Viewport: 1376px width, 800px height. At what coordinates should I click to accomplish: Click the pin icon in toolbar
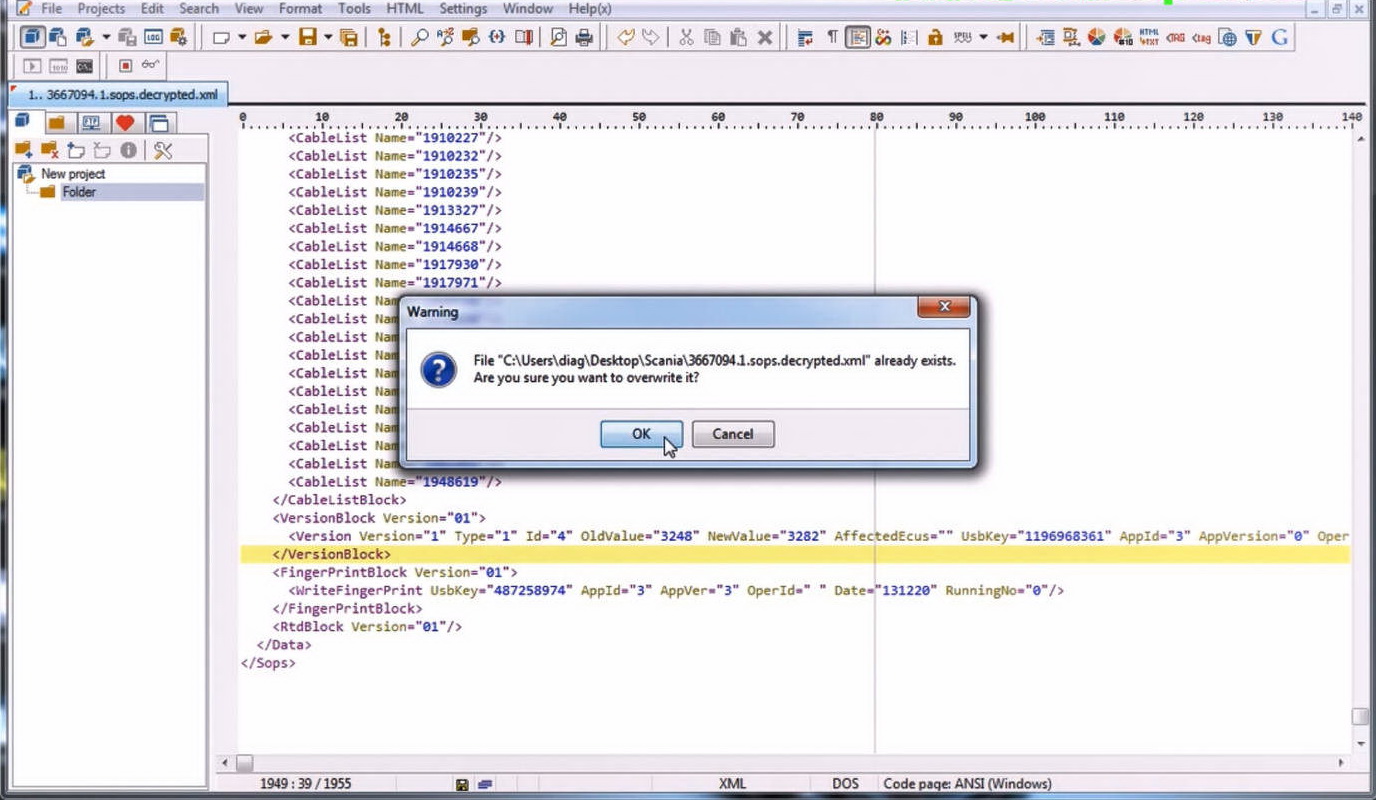pyautogui.click(x=1005, y=38)
